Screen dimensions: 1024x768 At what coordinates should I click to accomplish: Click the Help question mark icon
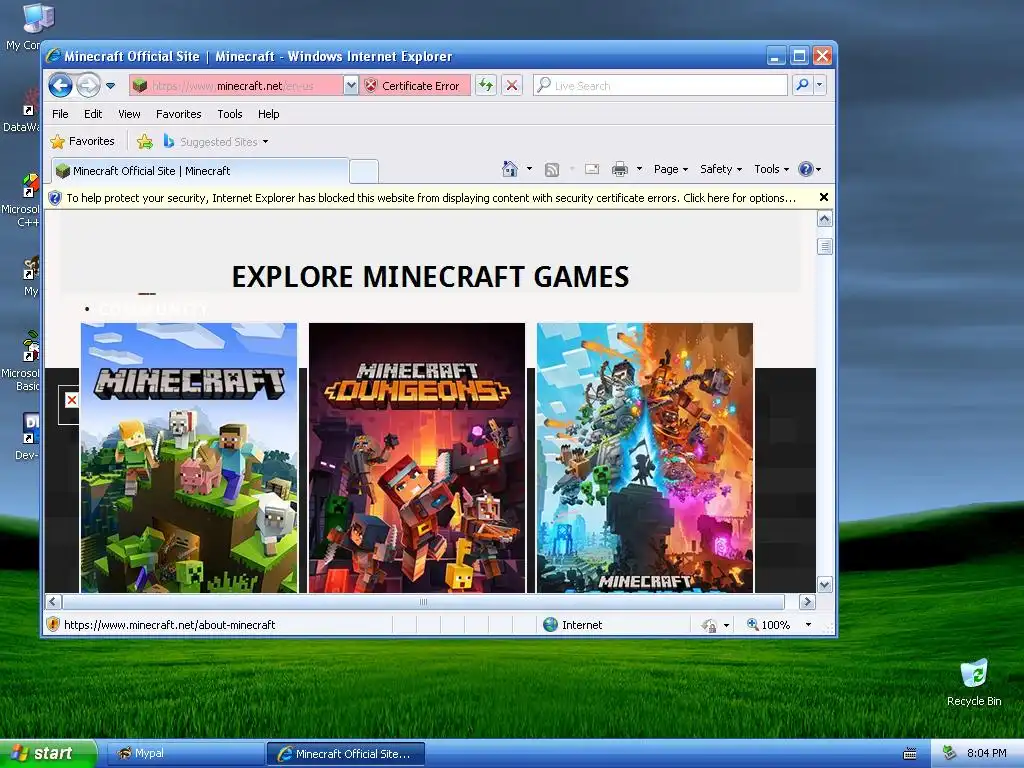click(x=806, y=169)
